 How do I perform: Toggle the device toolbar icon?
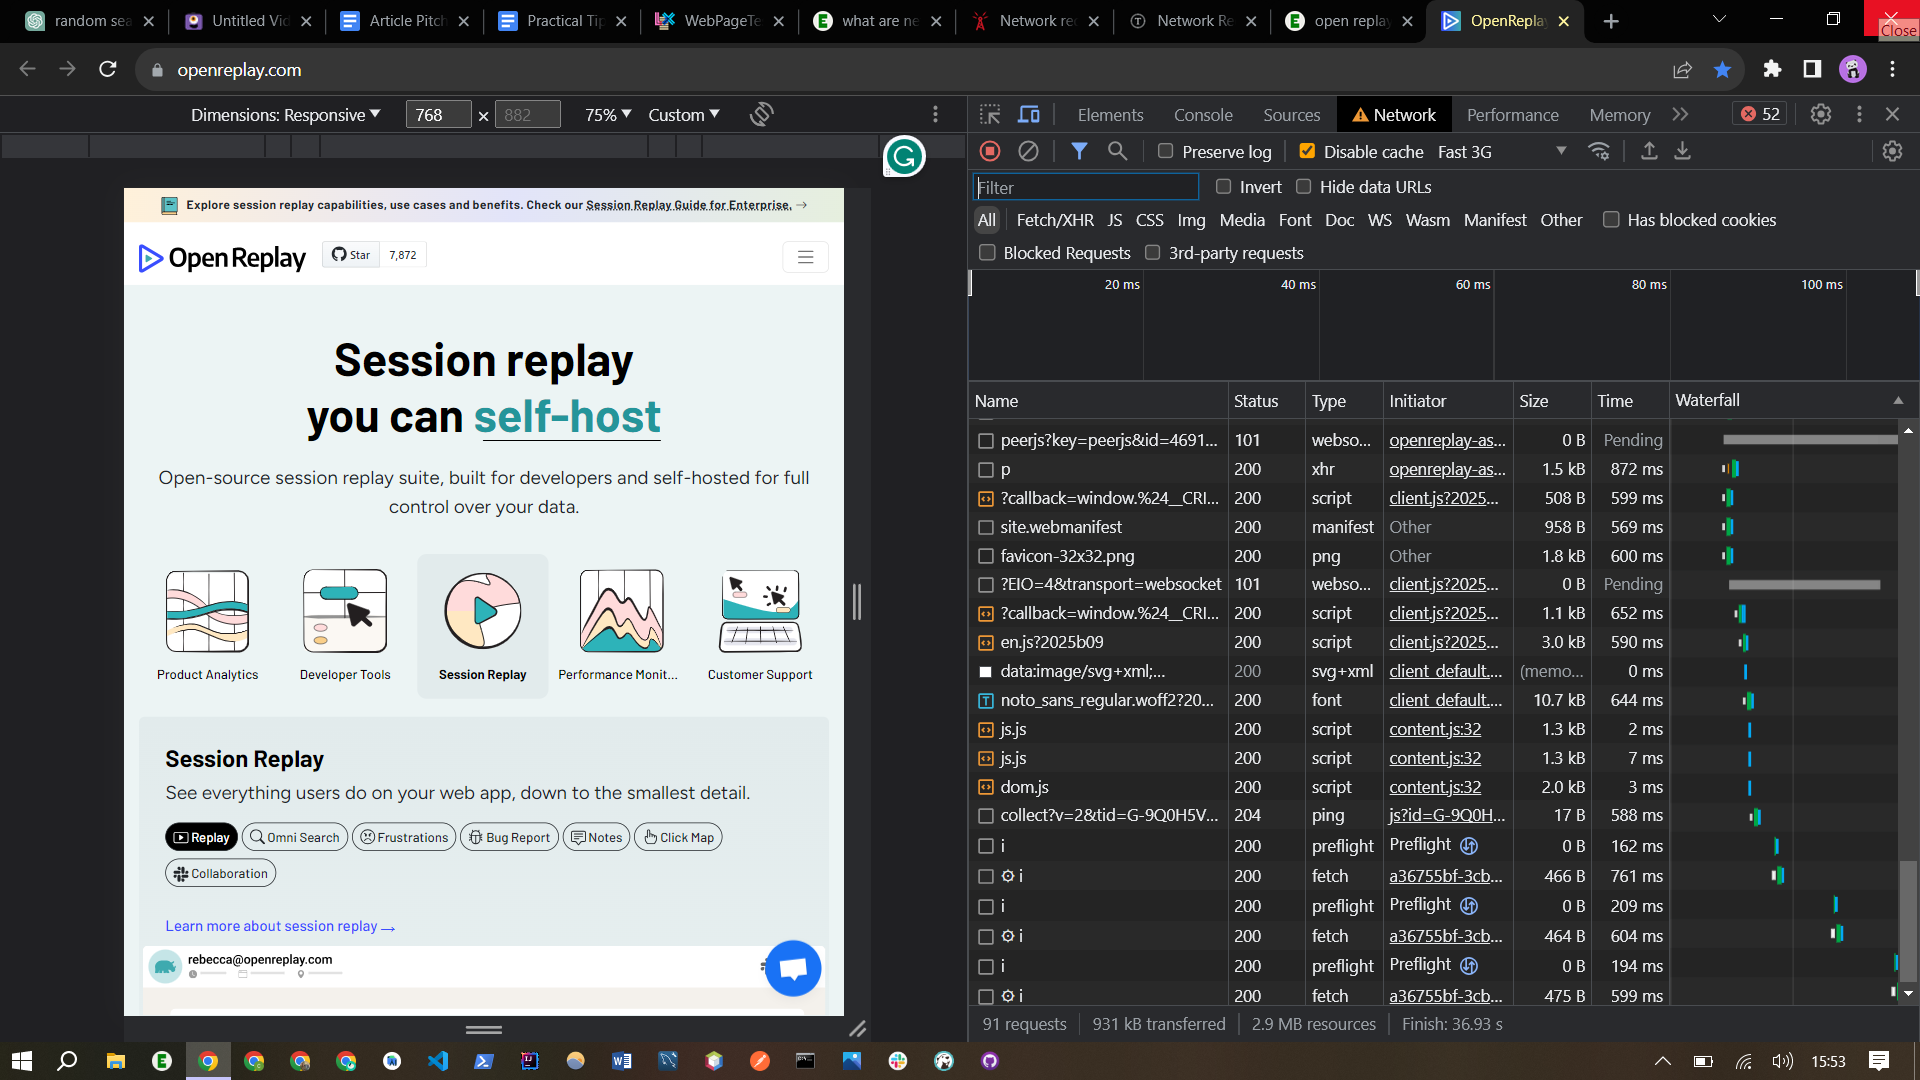pos(1028,114)
